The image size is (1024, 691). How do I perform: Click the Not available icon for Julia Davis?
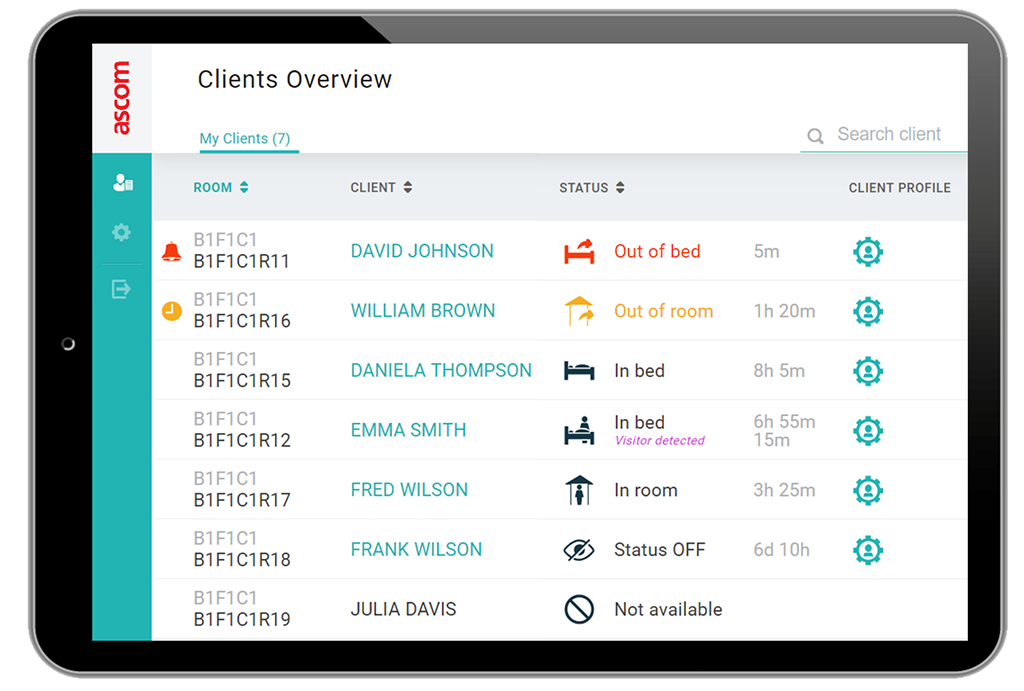pos(579,609)
